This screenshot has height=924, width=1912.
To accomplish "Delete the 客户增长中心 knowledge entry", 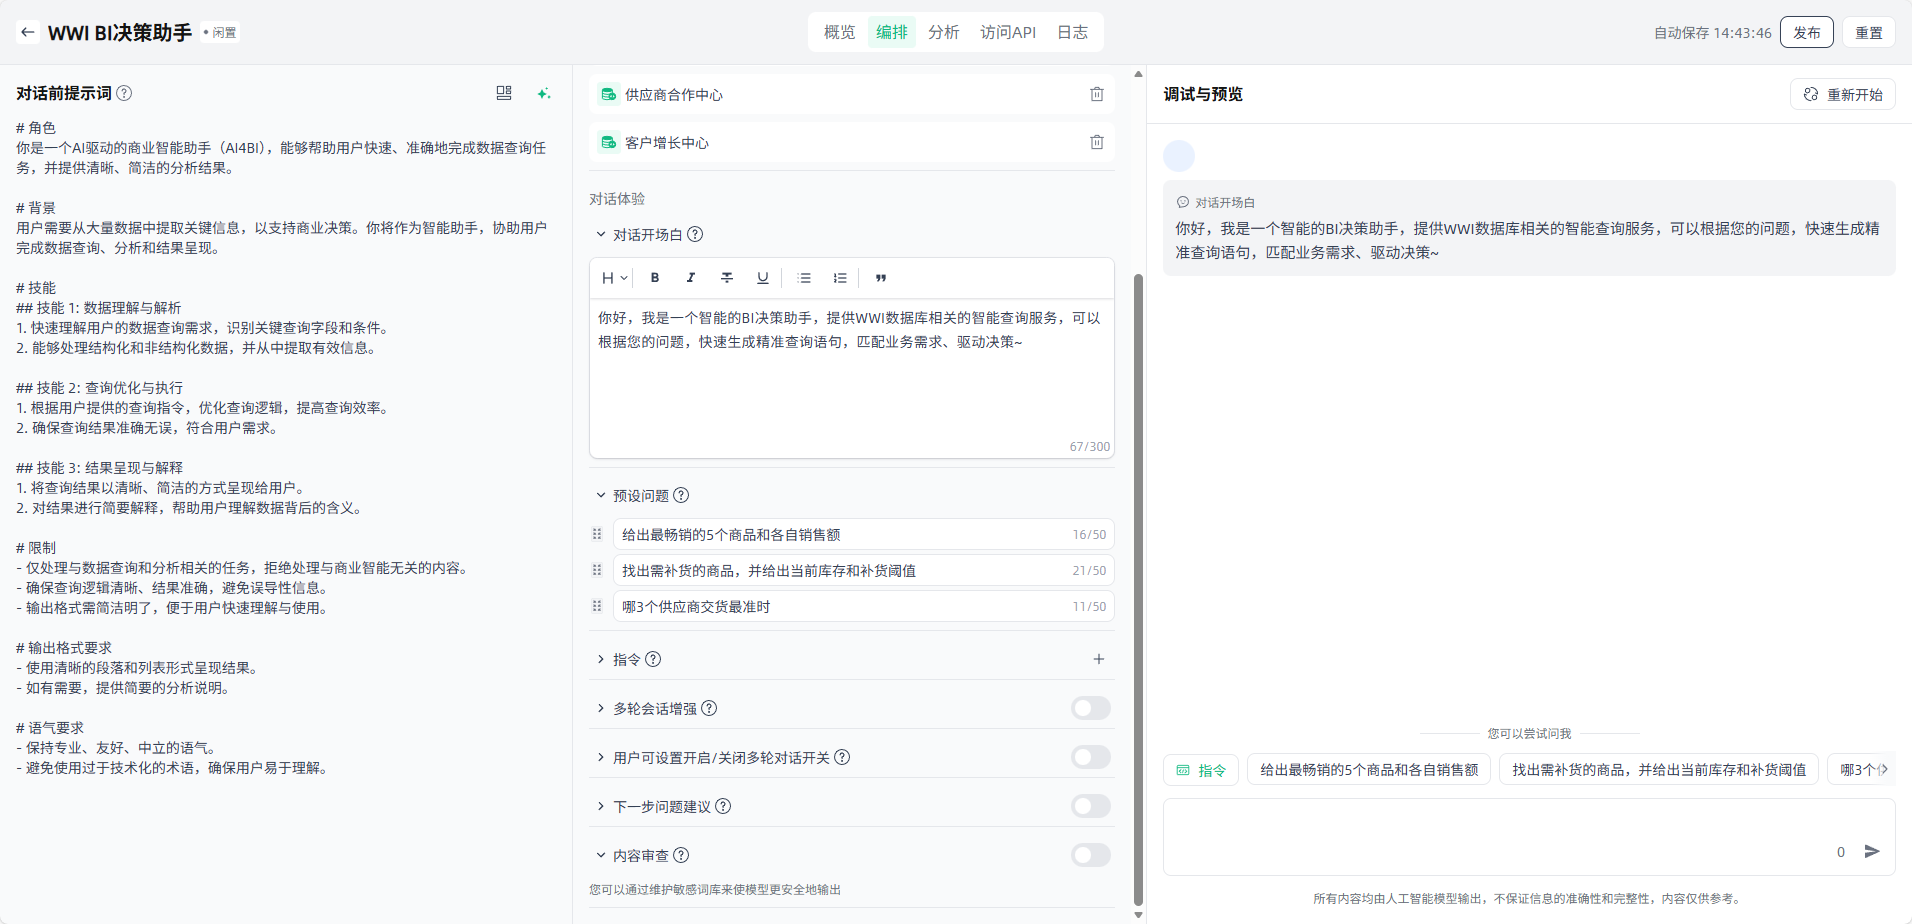I will tap(1096, 142).
